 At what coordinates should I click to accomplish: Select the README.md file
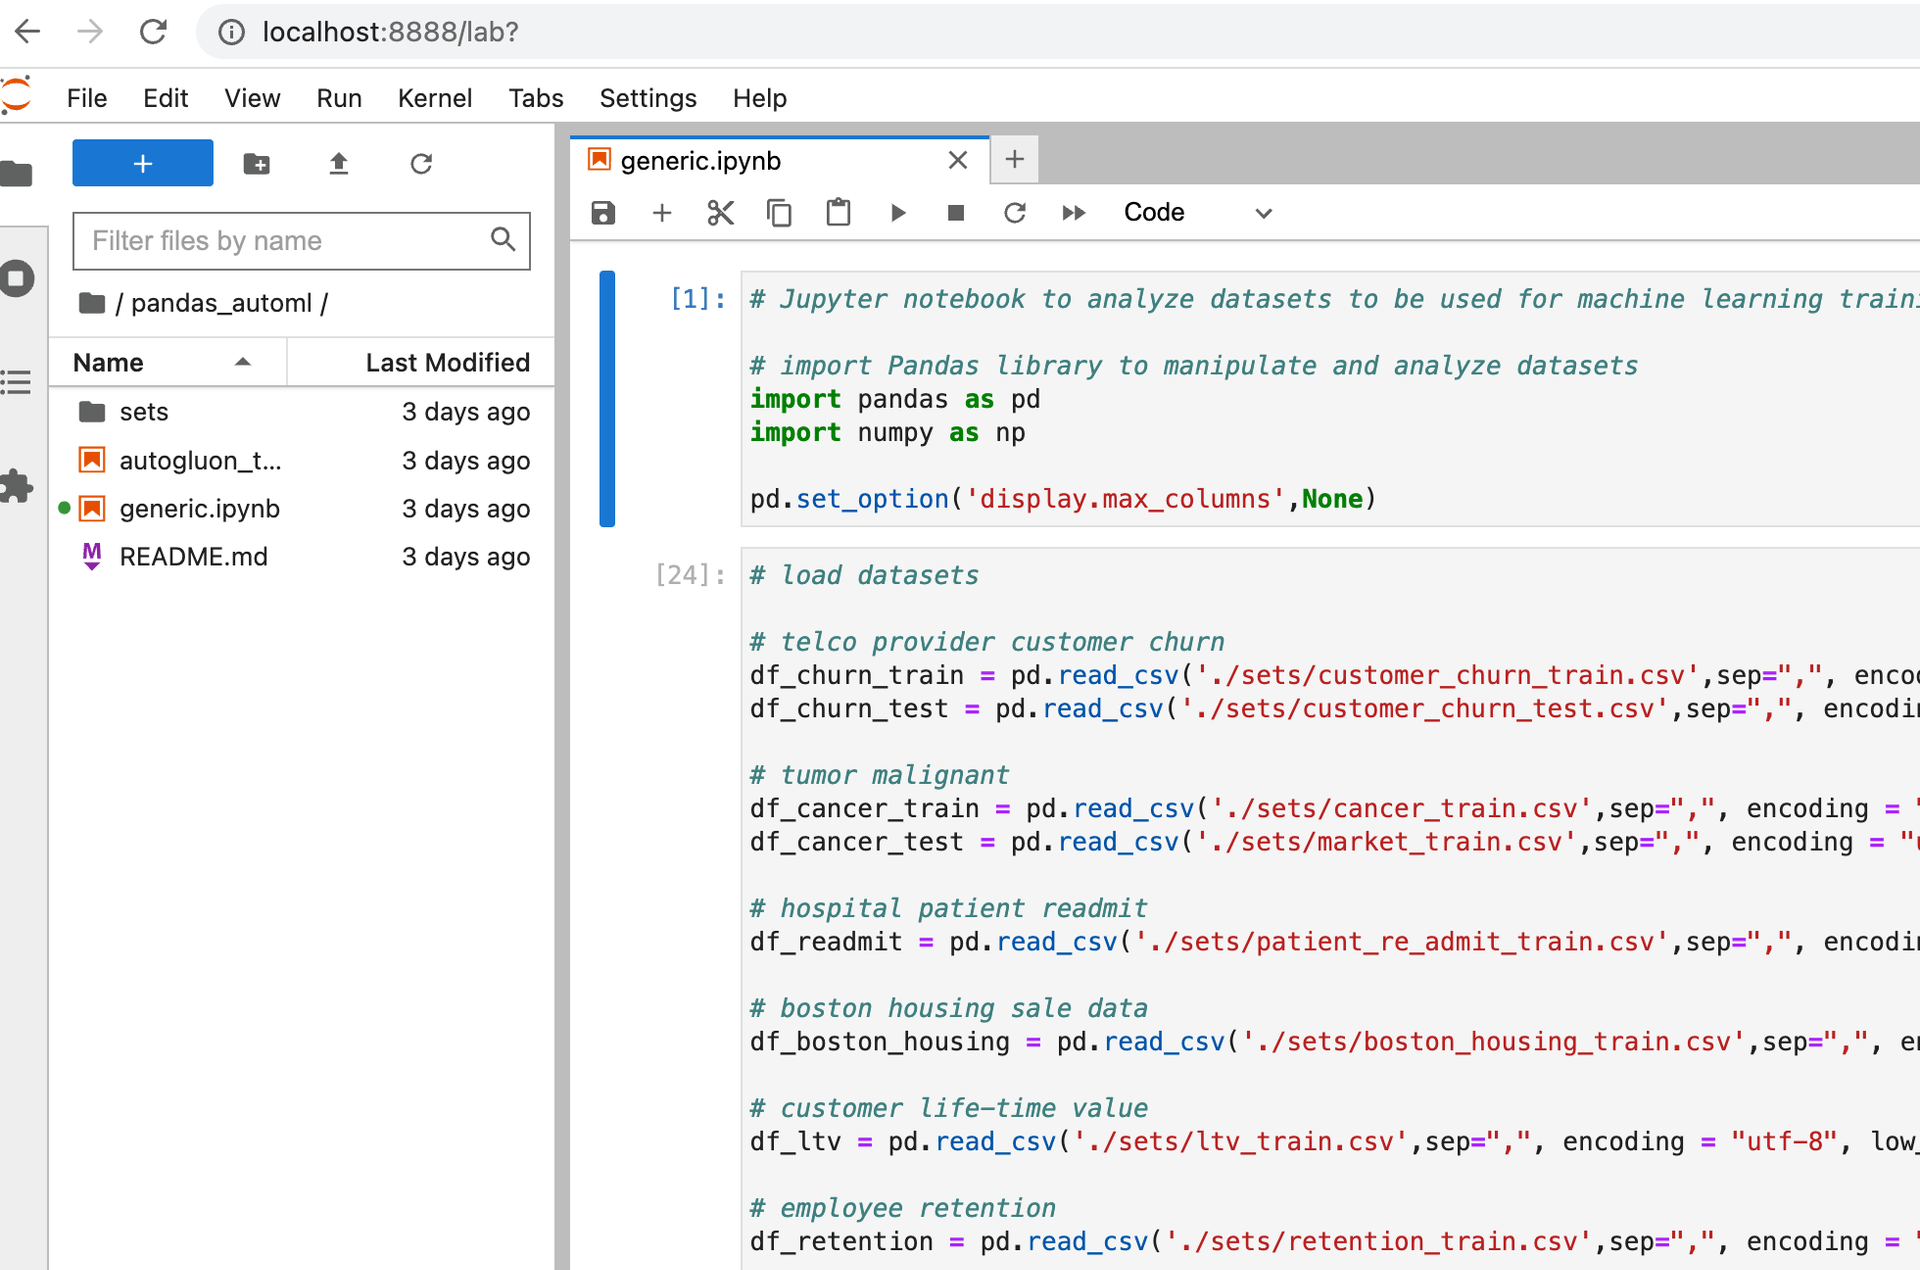303,556
